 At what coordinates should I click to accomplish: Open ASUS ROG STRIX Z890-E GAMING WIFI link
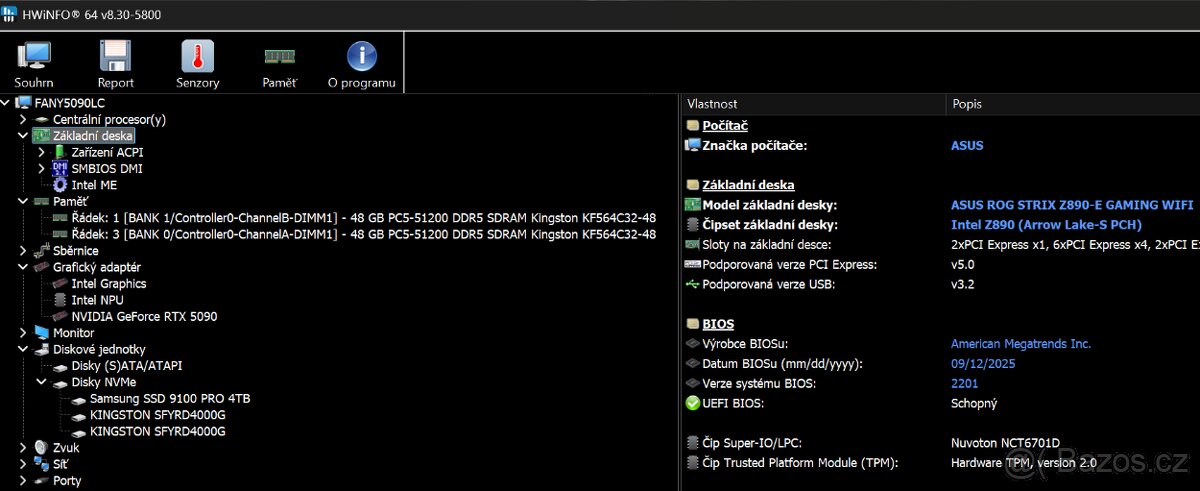[x=1072, y=205]
